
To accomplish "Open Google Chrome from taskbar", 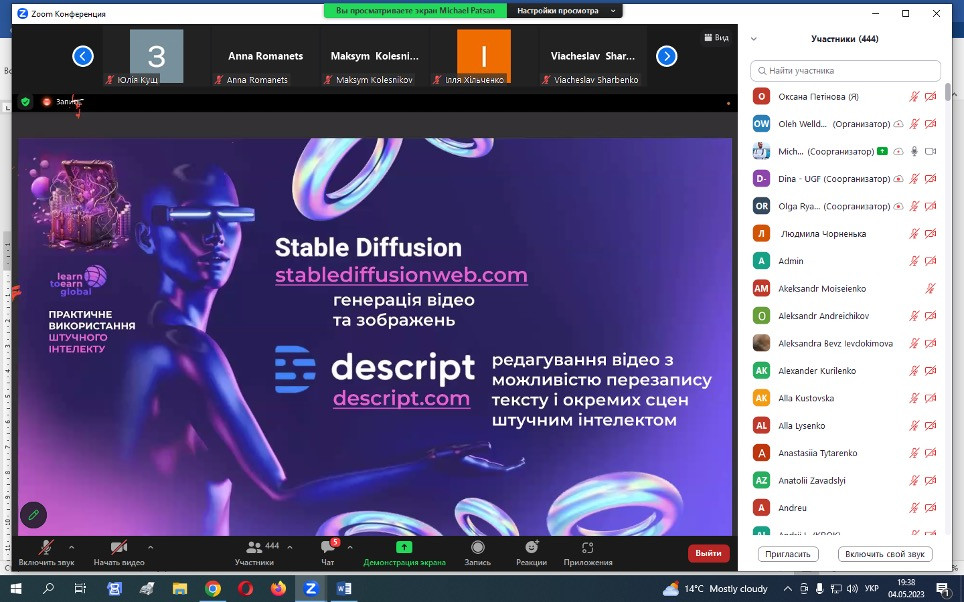I will pos(213,588).
